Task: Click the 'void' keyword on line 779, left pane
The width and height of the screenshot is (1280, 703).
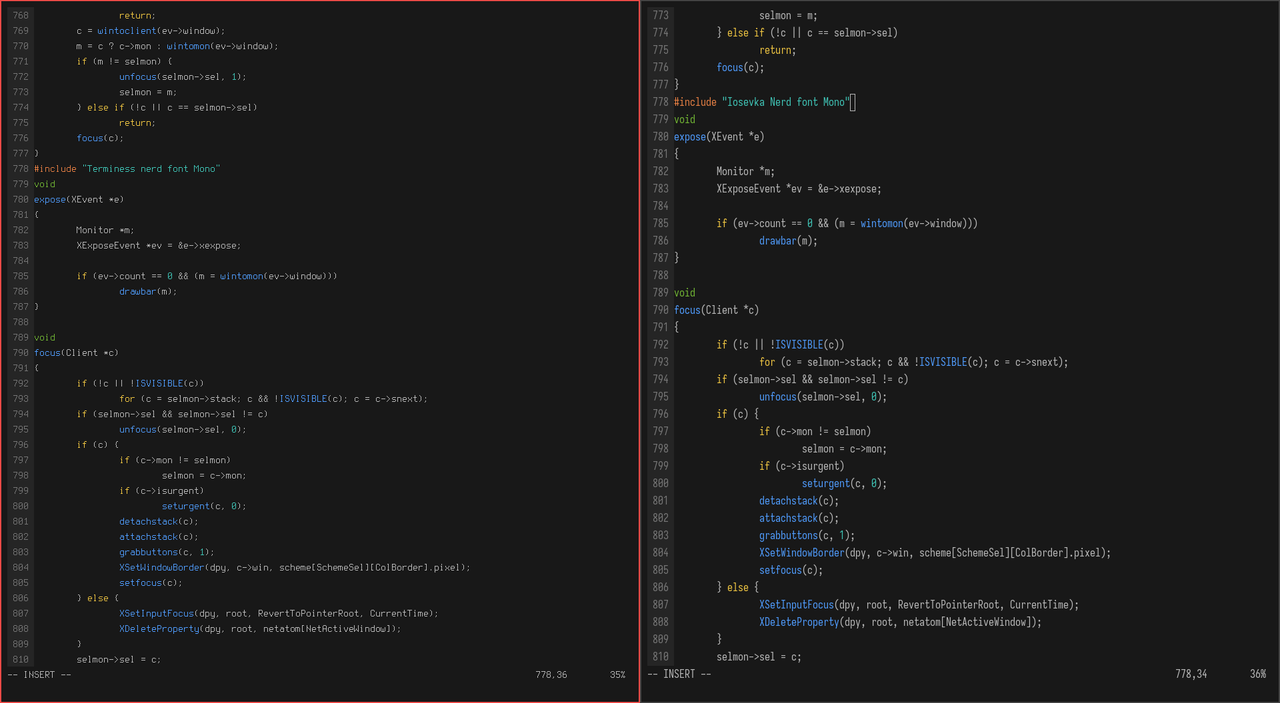Action: (45, 184)
